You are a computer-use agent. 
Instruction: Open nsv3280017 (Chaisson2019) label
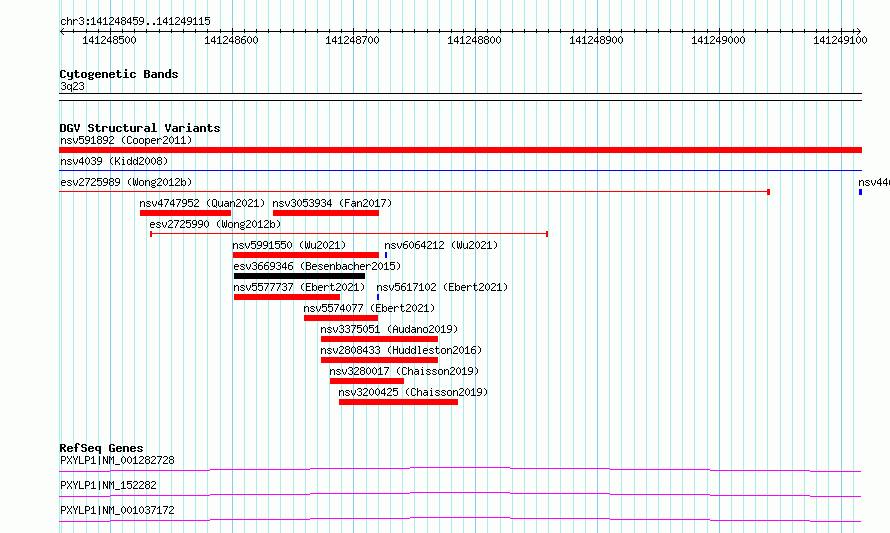pos(404,371)
